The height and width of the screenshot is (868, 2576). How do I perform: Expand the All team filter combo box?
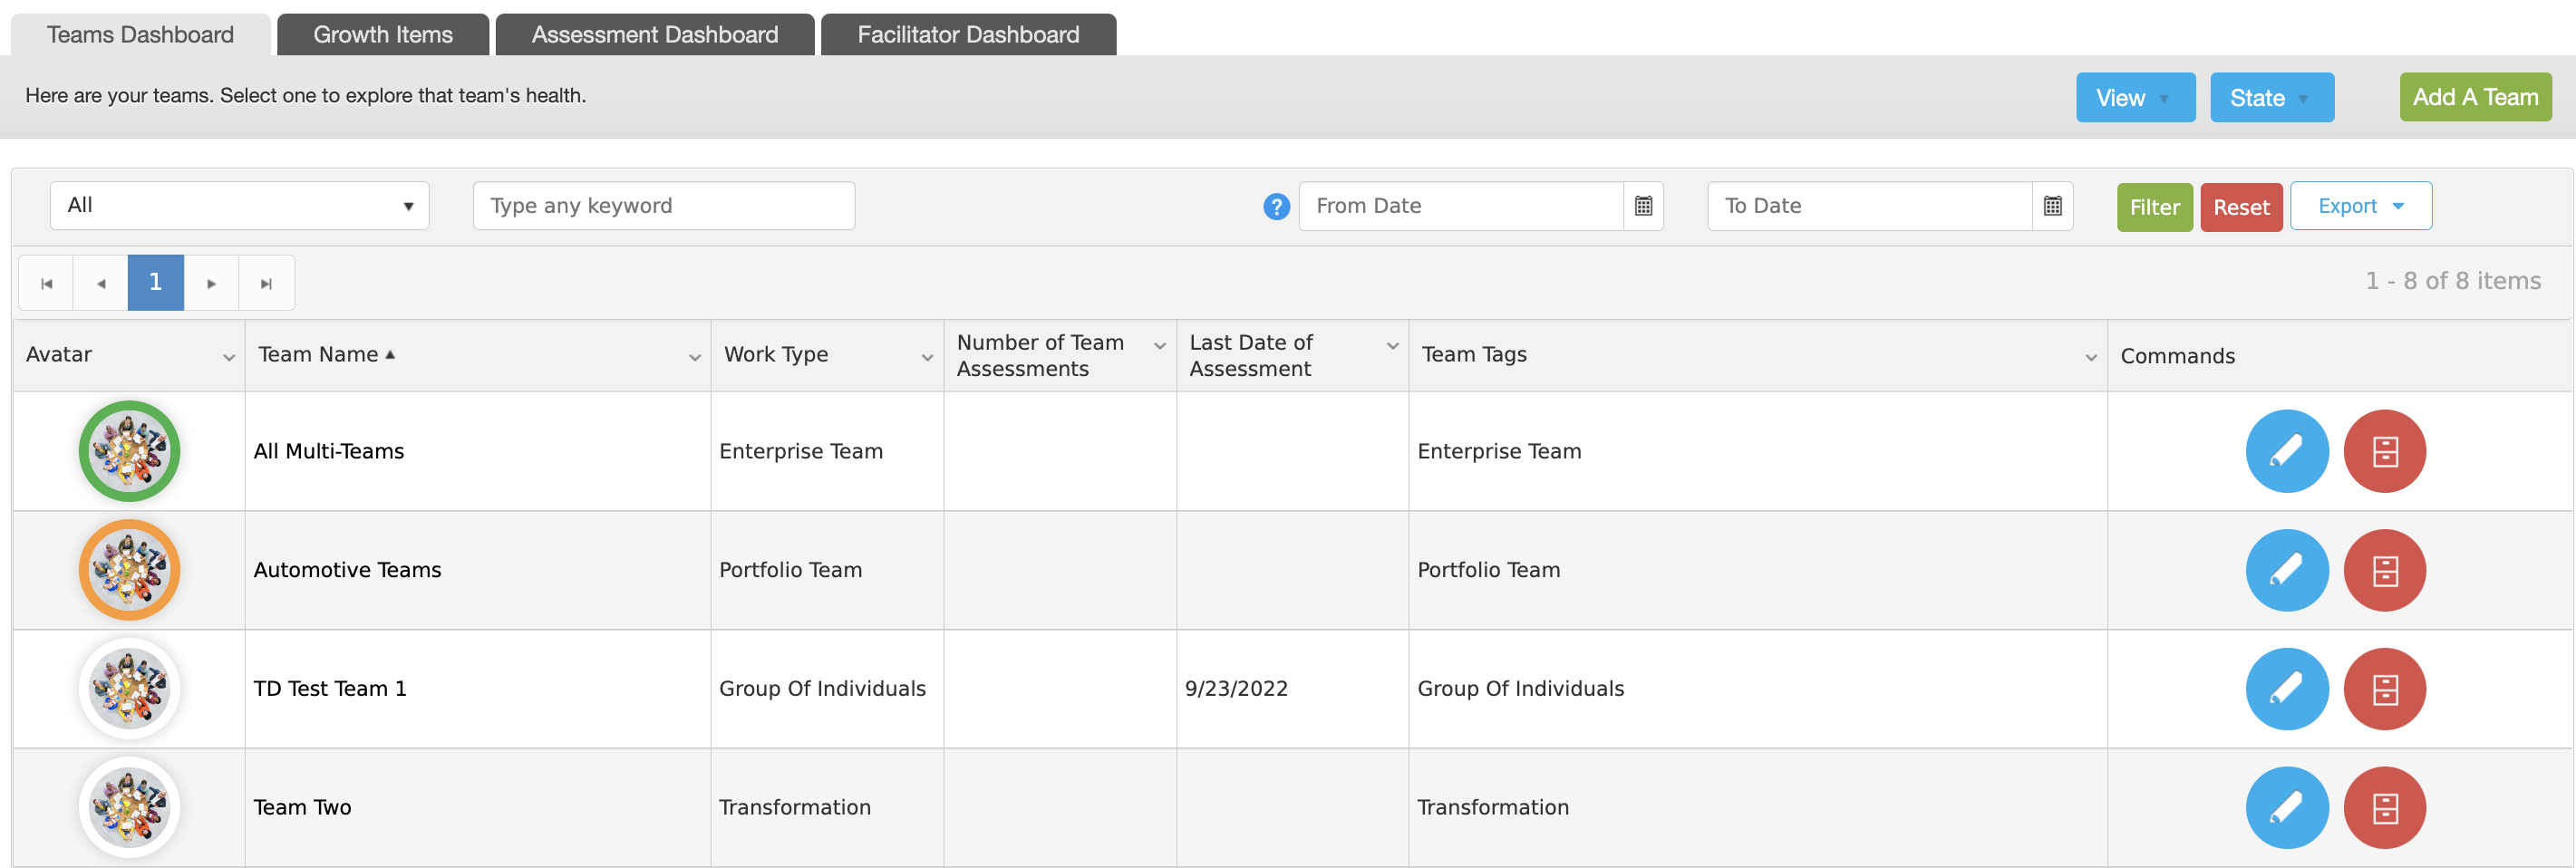coord(239,205)
